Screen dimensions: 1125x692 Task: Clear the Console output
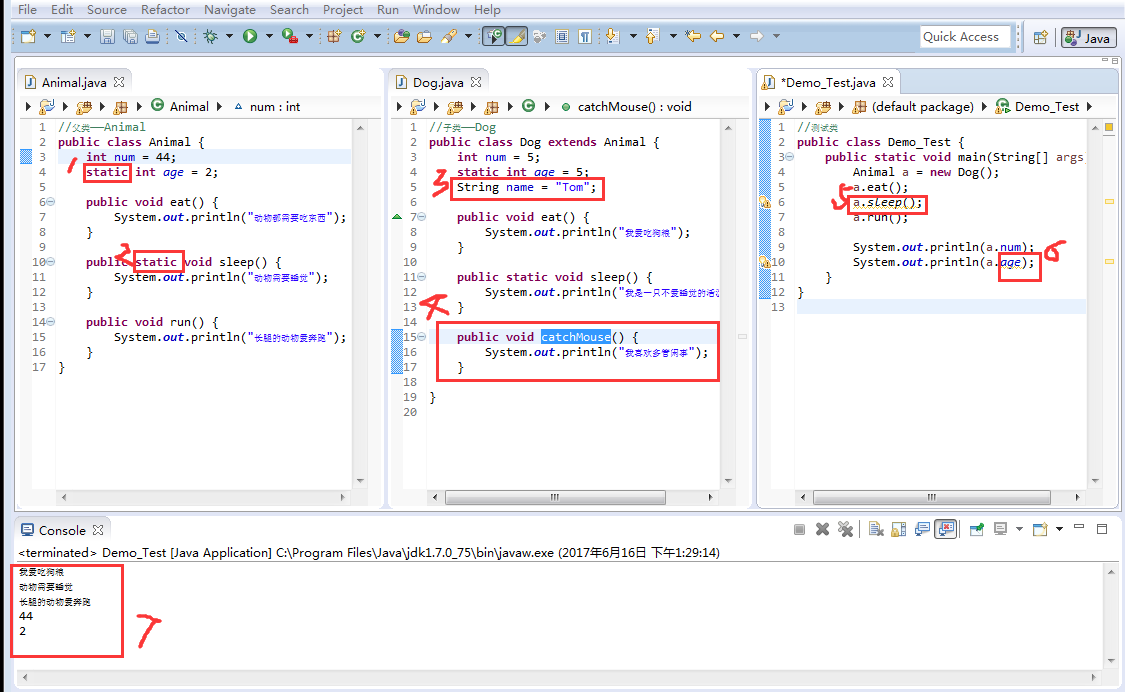click(x=876, y=530)
